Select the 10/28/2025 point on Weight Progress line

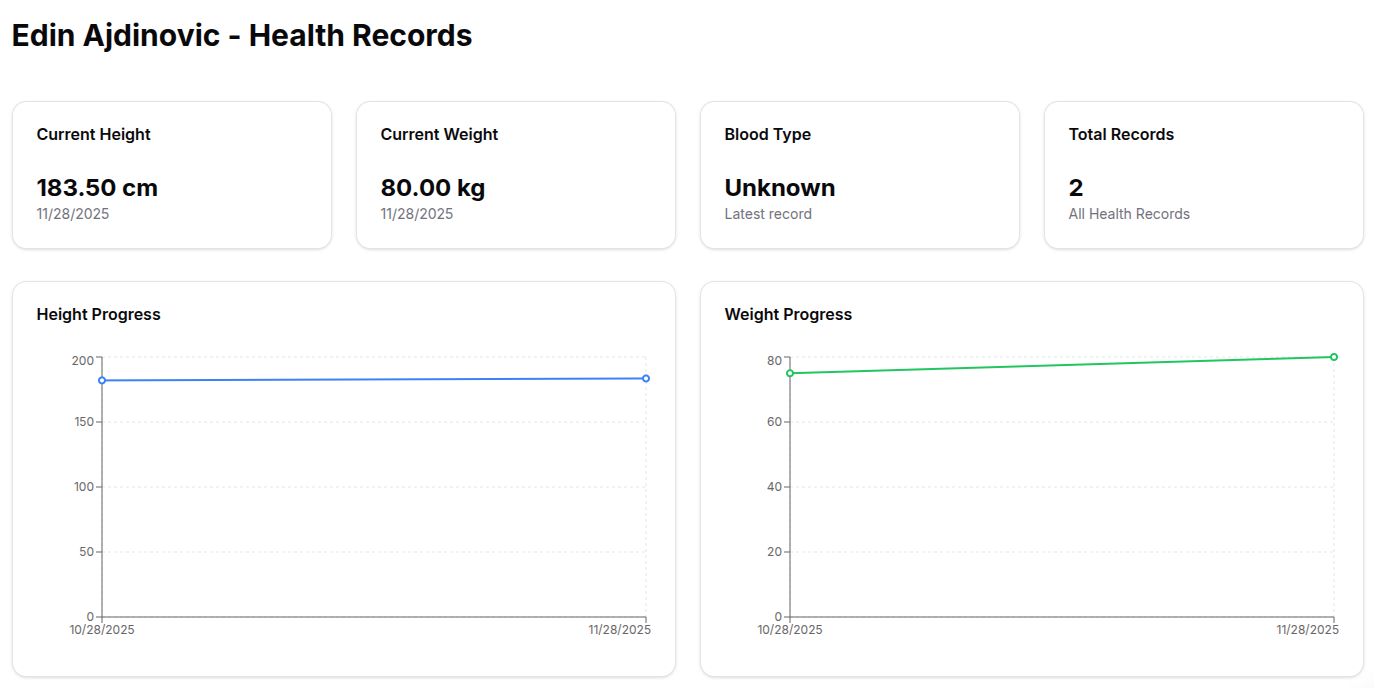click(790, 373)
